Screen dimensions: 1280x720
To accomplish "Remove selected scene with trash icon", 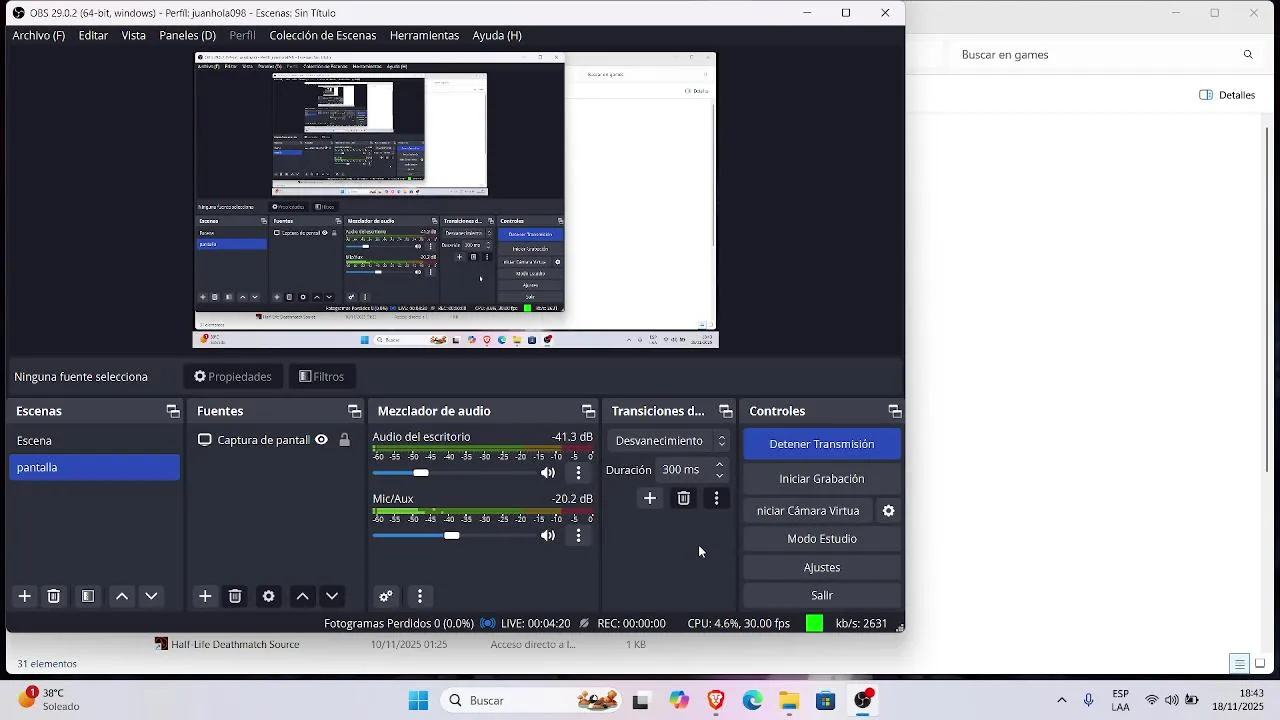I will coord(54,596).
